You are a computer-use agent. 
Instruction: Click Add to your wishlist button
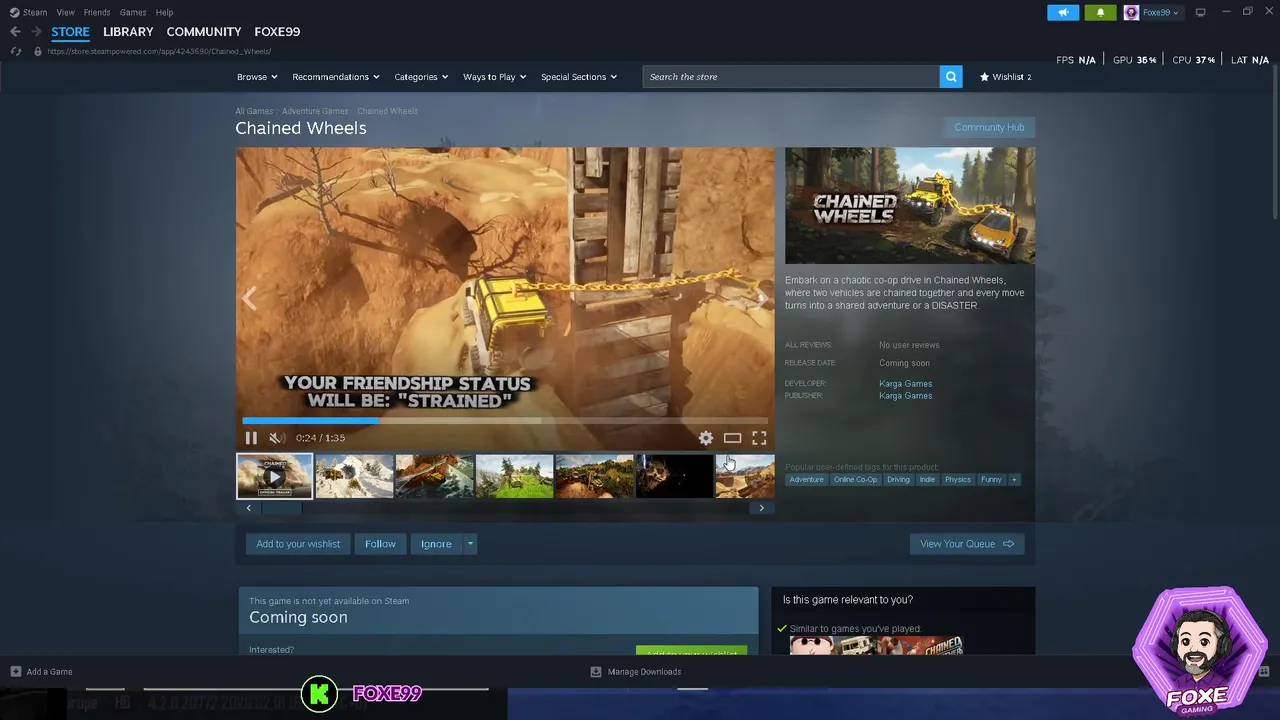(298, 544)
